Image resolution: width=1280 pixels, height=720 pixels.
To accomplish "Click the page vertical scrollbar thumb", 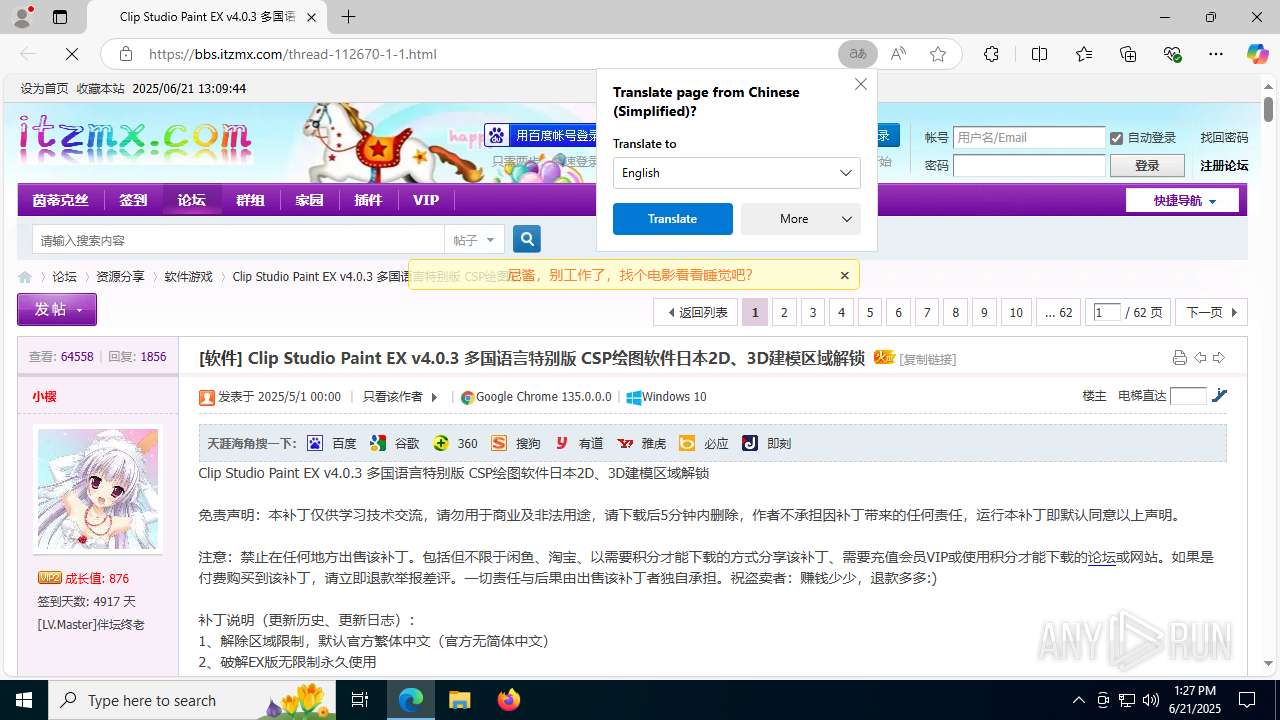I will (x=1268, y=107).
